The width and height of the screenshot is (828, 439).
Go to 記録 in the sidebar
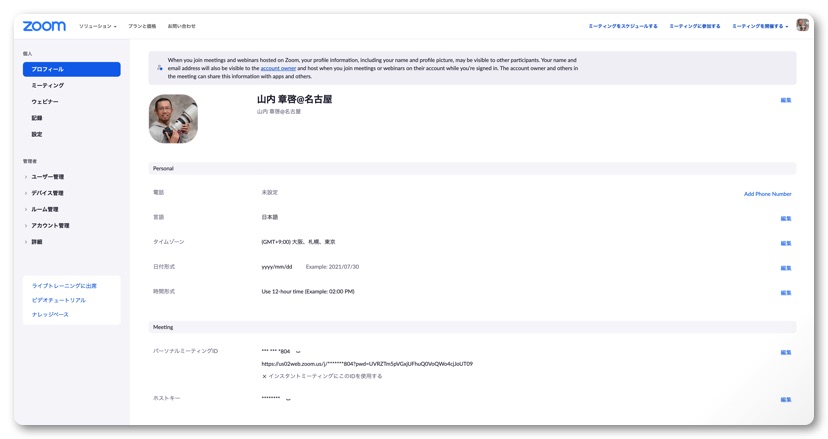[x=37, y=118]
